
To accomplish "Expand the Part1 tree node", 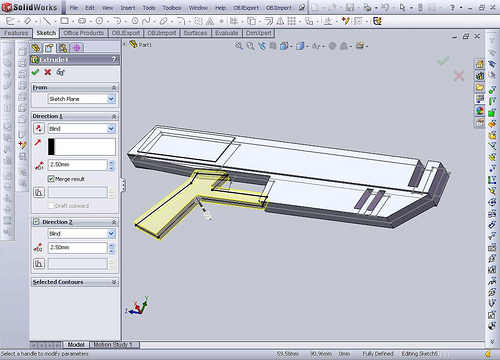I will (125, 44).
